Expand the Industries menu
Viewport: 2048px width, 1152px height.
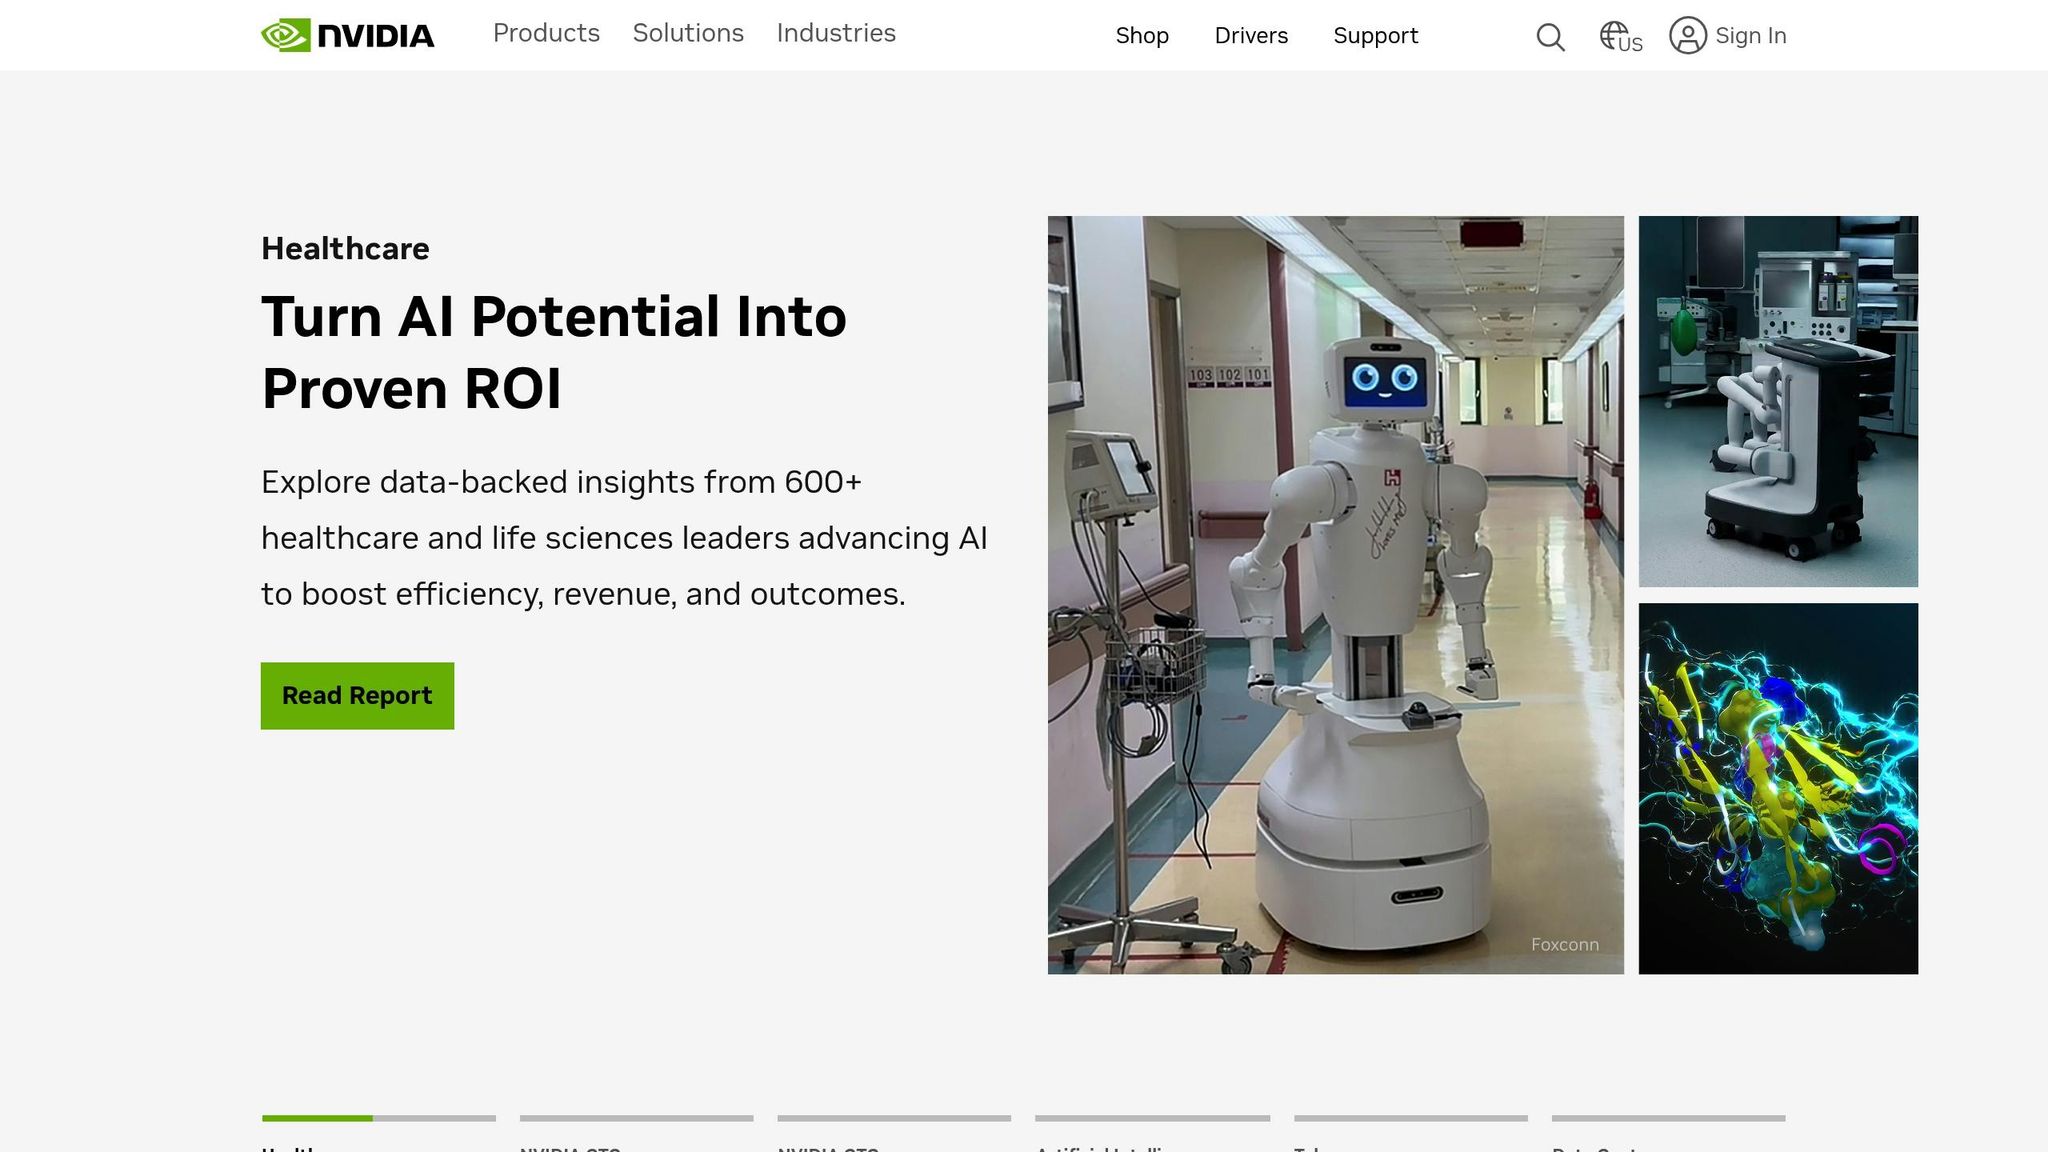[x=836, y=33]
